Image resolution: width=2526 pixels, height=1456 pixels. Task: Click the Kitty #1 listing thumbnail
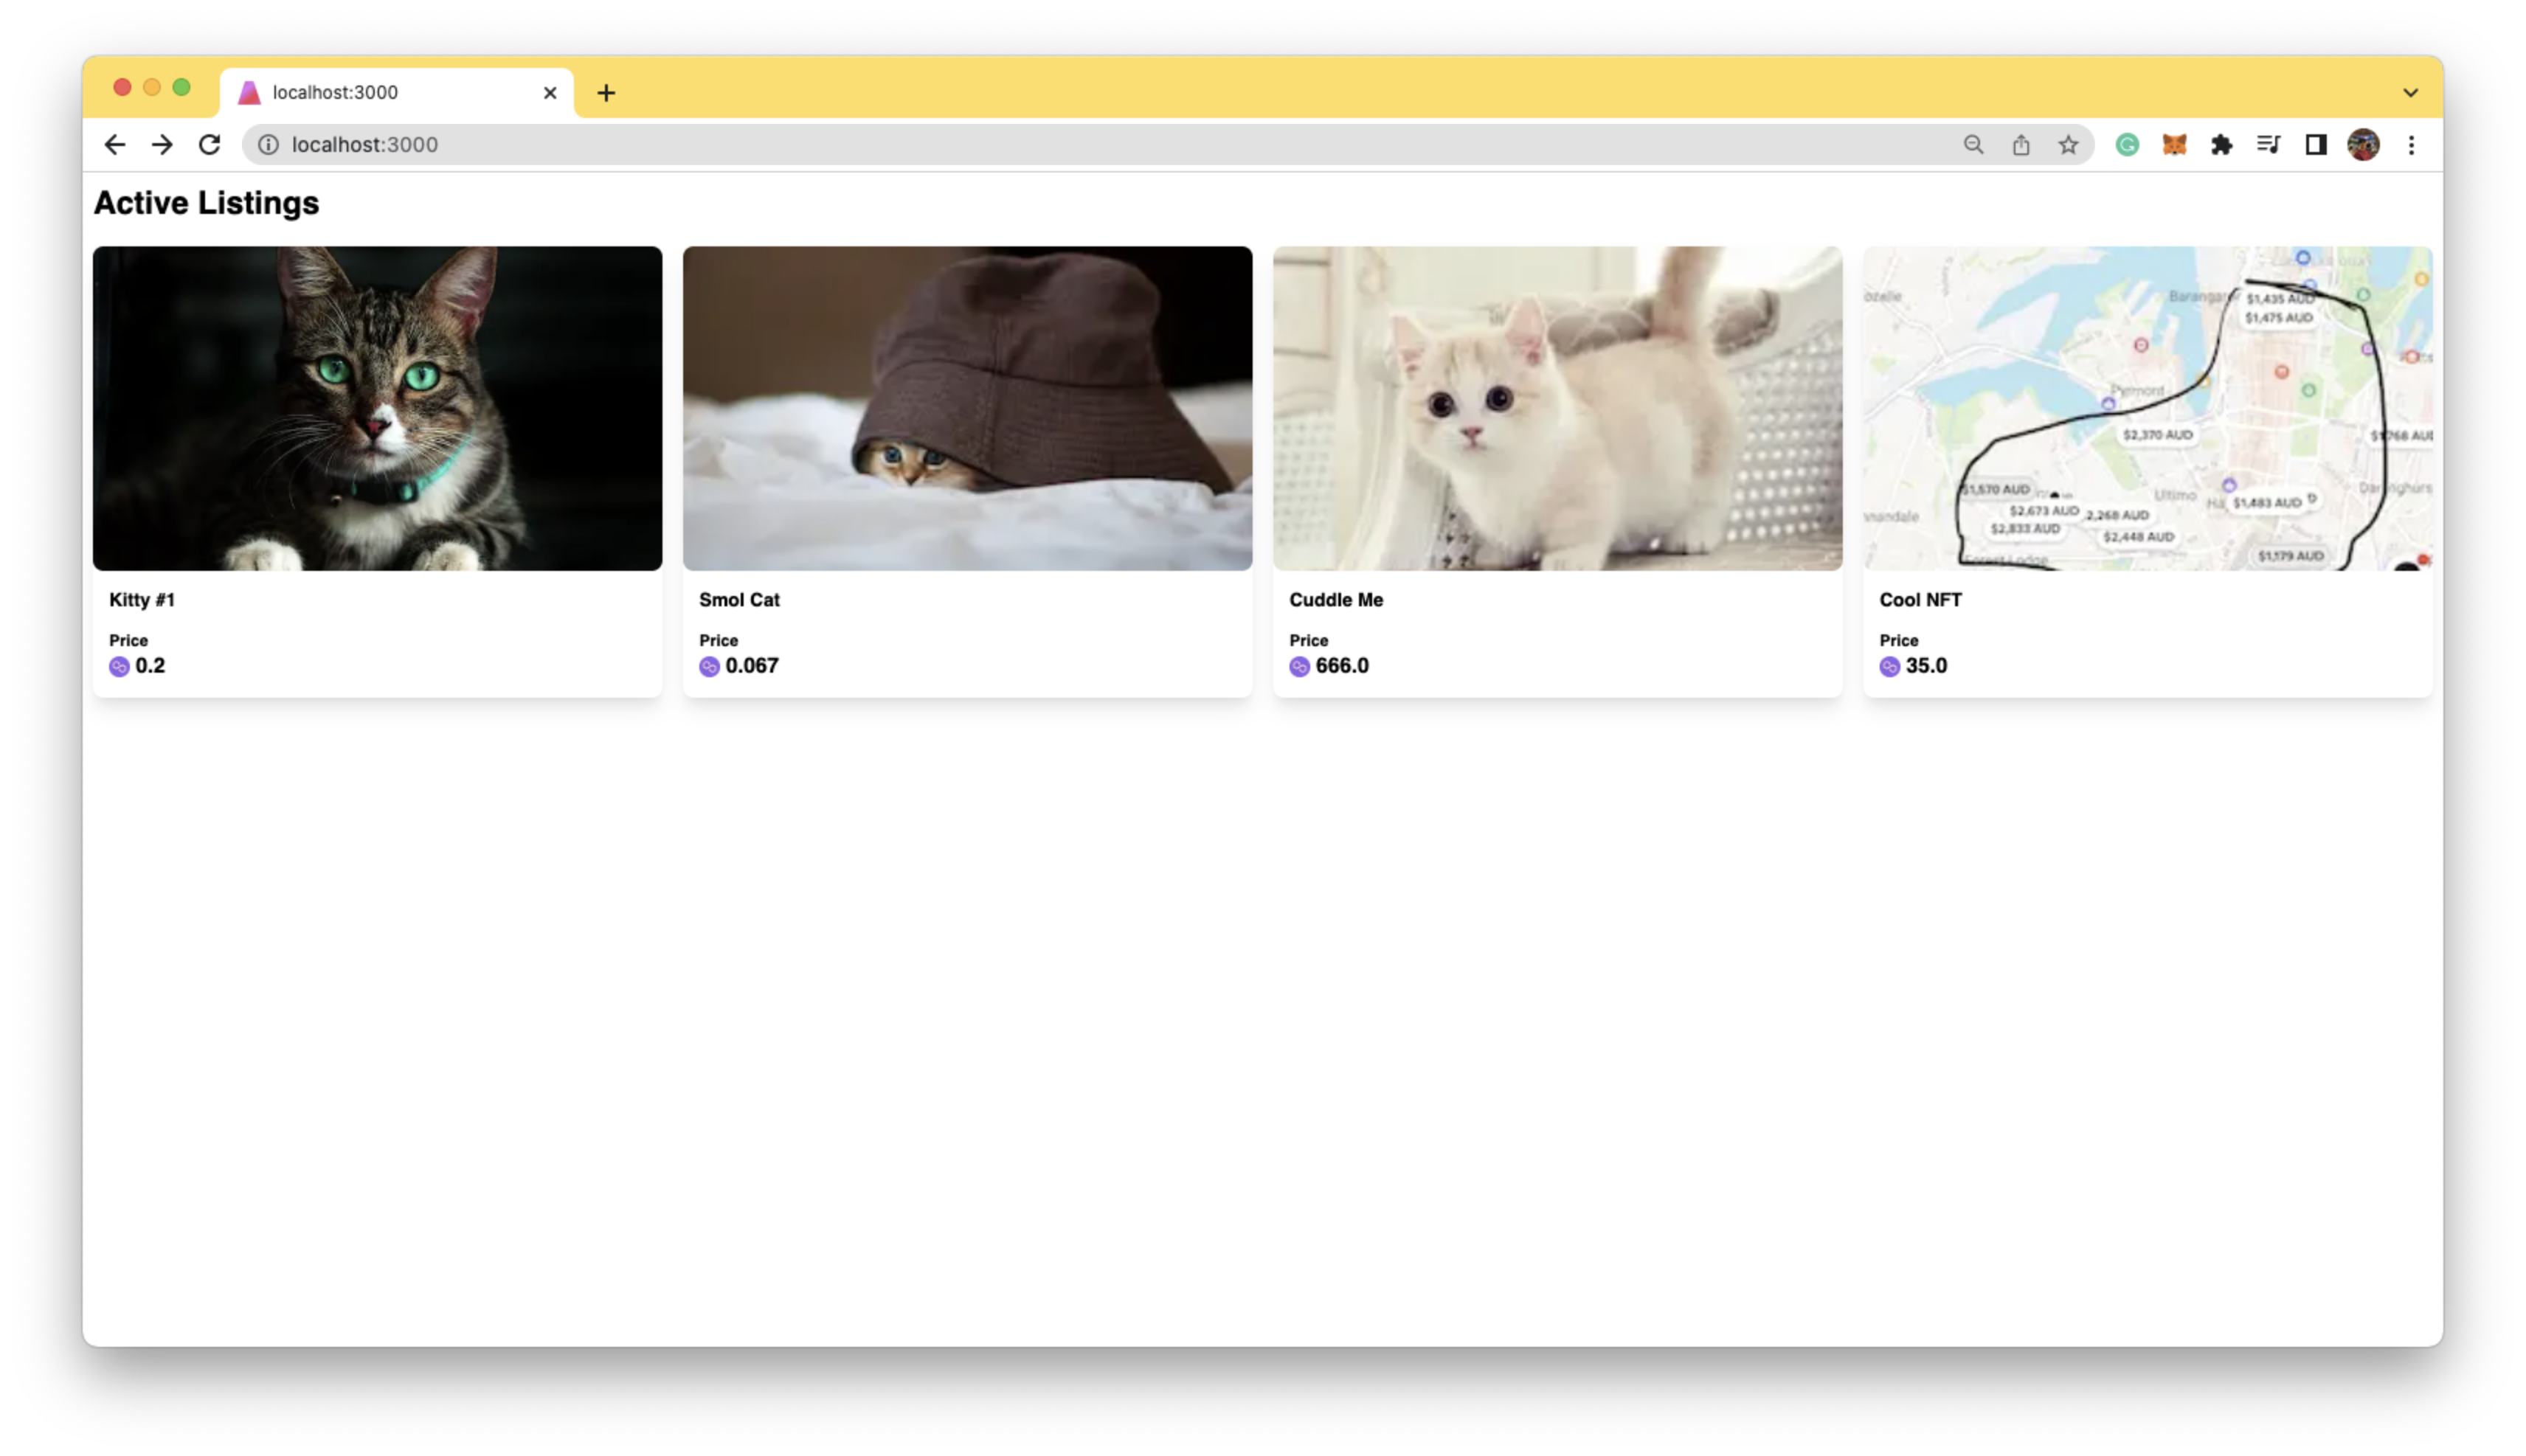click(x=378, y=408)
